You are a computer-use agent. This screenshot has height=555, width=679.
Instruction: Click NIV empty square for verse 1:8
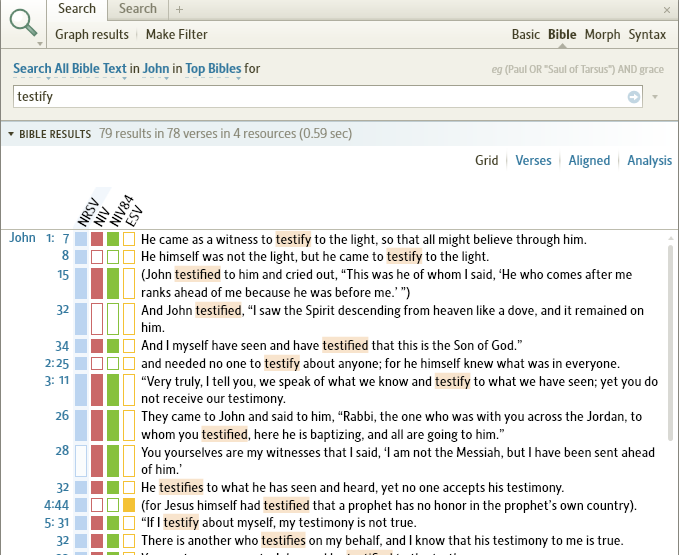point(97,257)
